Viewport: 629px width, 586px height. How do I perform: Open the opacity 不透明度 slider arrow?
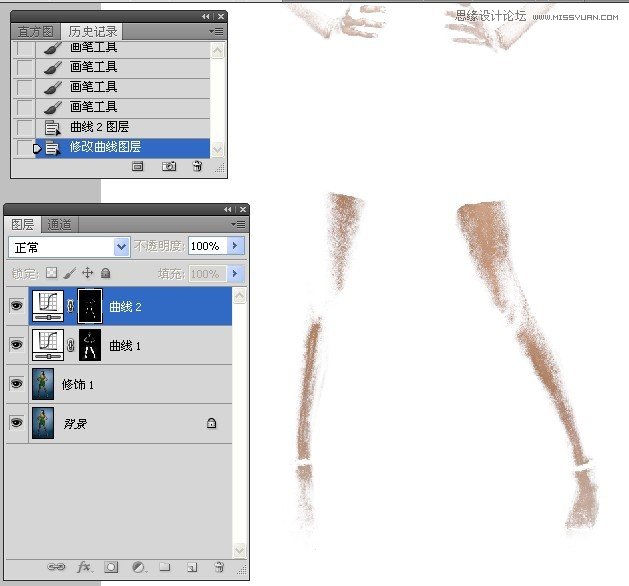tap(236, 246)
